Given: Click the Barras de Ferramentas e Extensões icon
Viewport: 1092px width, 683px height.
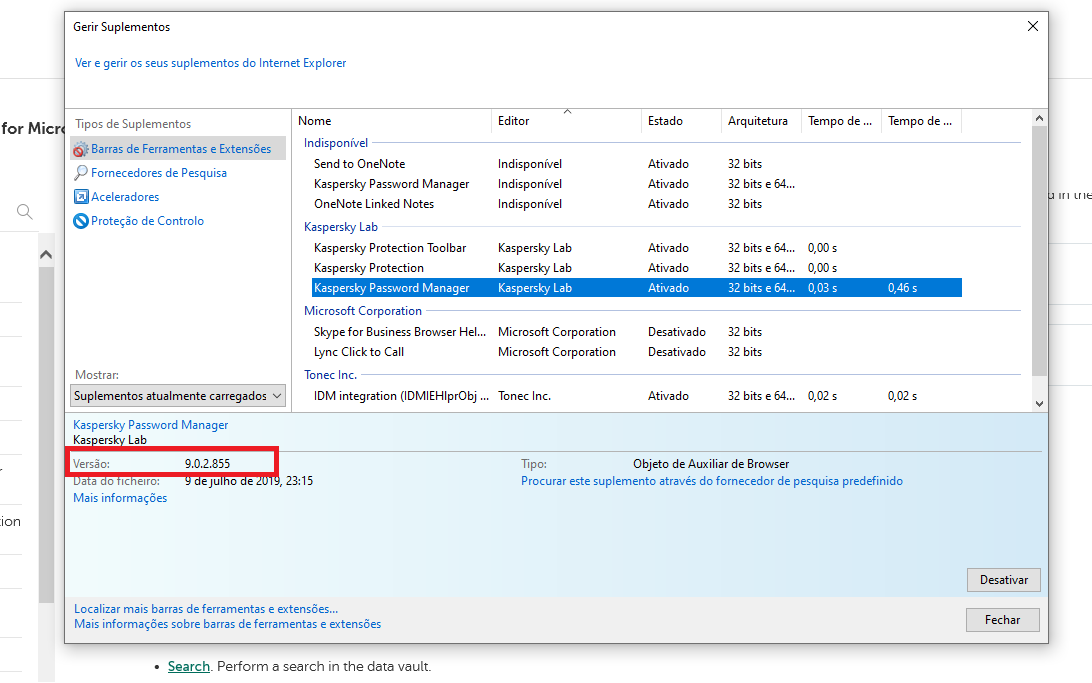Looking at the screenshot, I should click(x=81, y=149).
